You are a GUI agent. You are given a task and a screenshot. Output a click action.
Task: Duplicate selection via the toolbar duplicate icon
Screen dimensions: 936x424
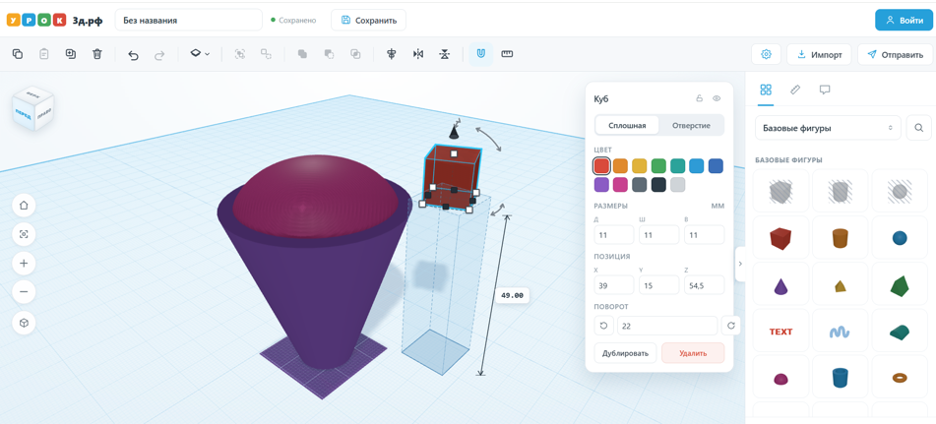(x=70, y=54)
